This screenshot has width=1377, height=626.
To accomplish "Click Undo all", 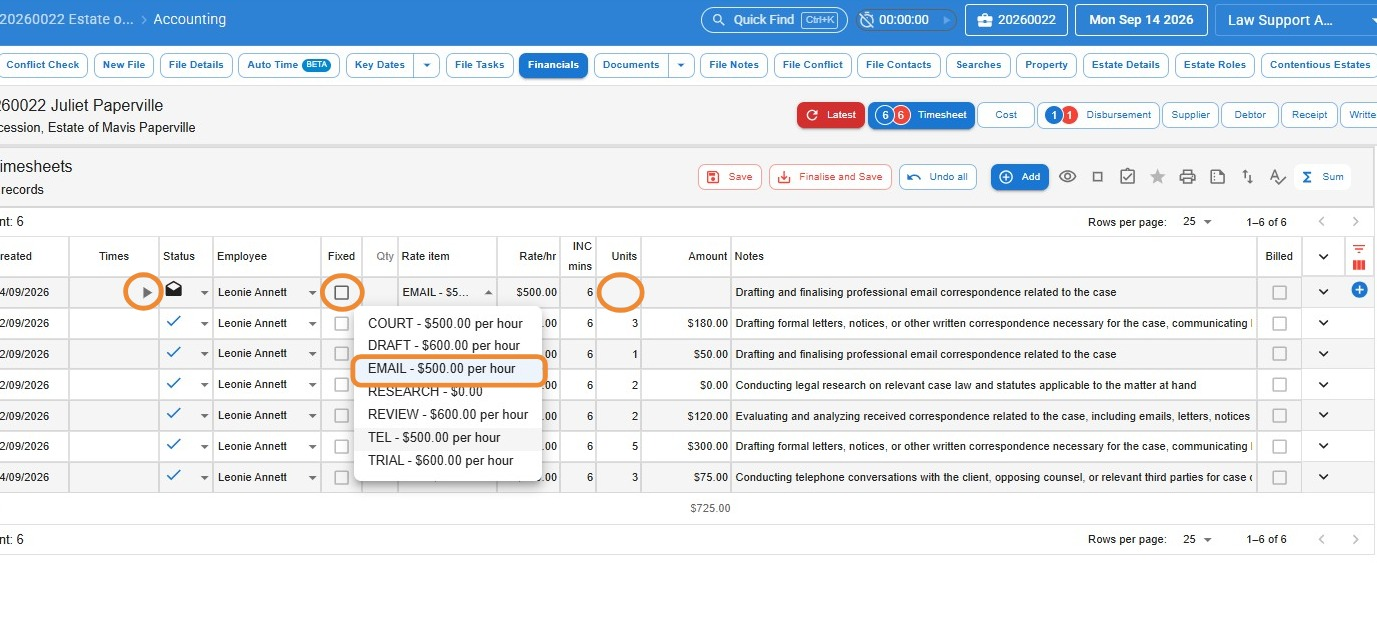I will tap(938, 177).
